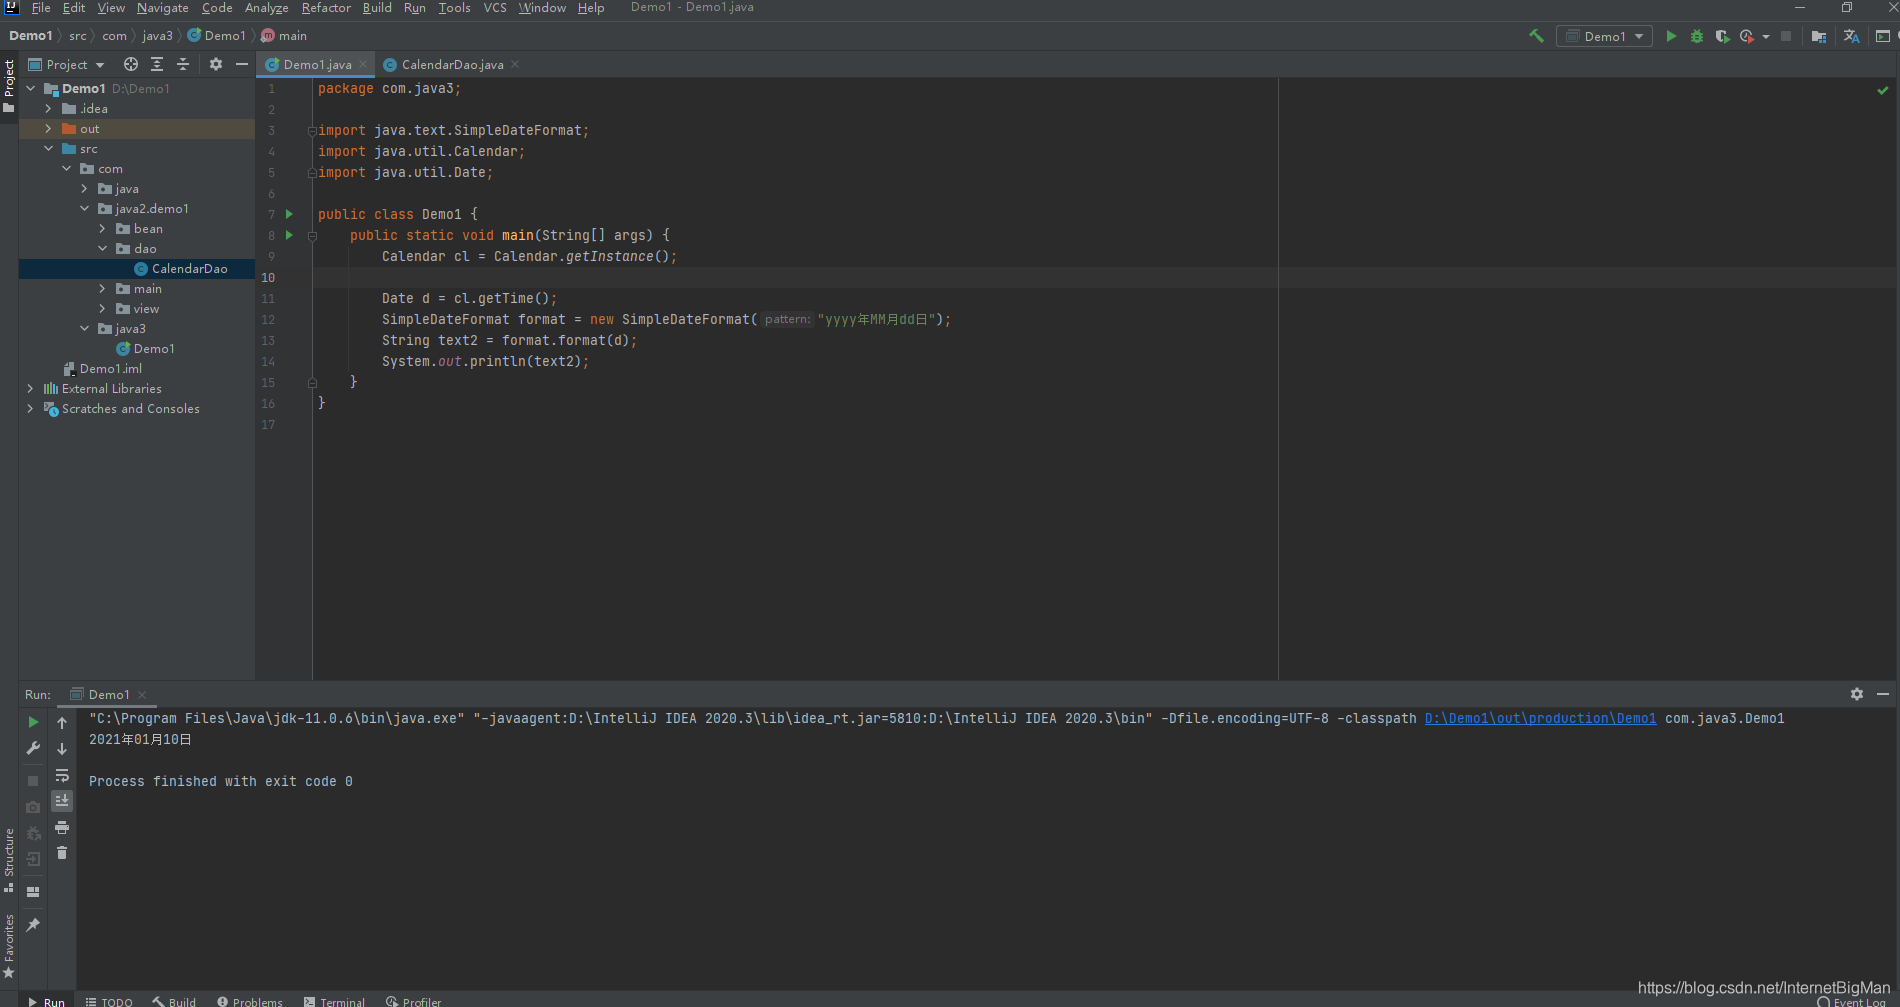This screenshot has width=1900, height=1007.
Task: Click the Collapse All icon in Project panel
Action: pyautogui.click(x=183, y=64)
